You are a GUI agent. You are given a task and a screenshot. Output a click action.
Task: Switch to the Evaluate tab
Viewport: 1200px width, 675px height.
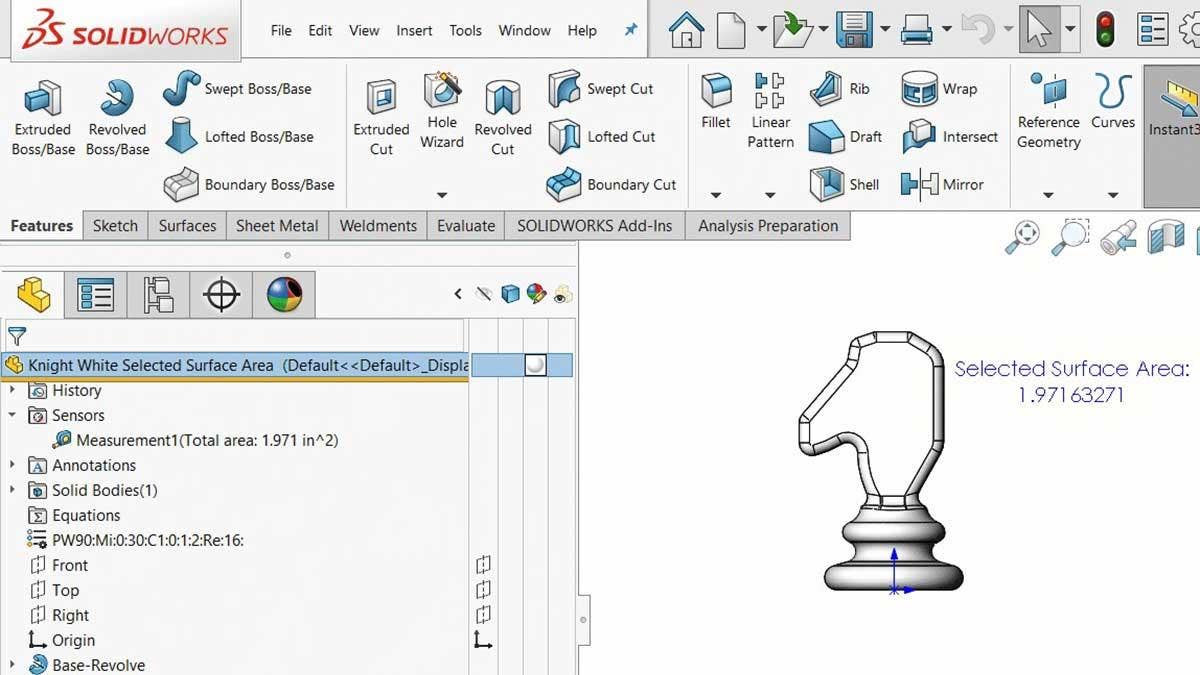pos(466,226)
